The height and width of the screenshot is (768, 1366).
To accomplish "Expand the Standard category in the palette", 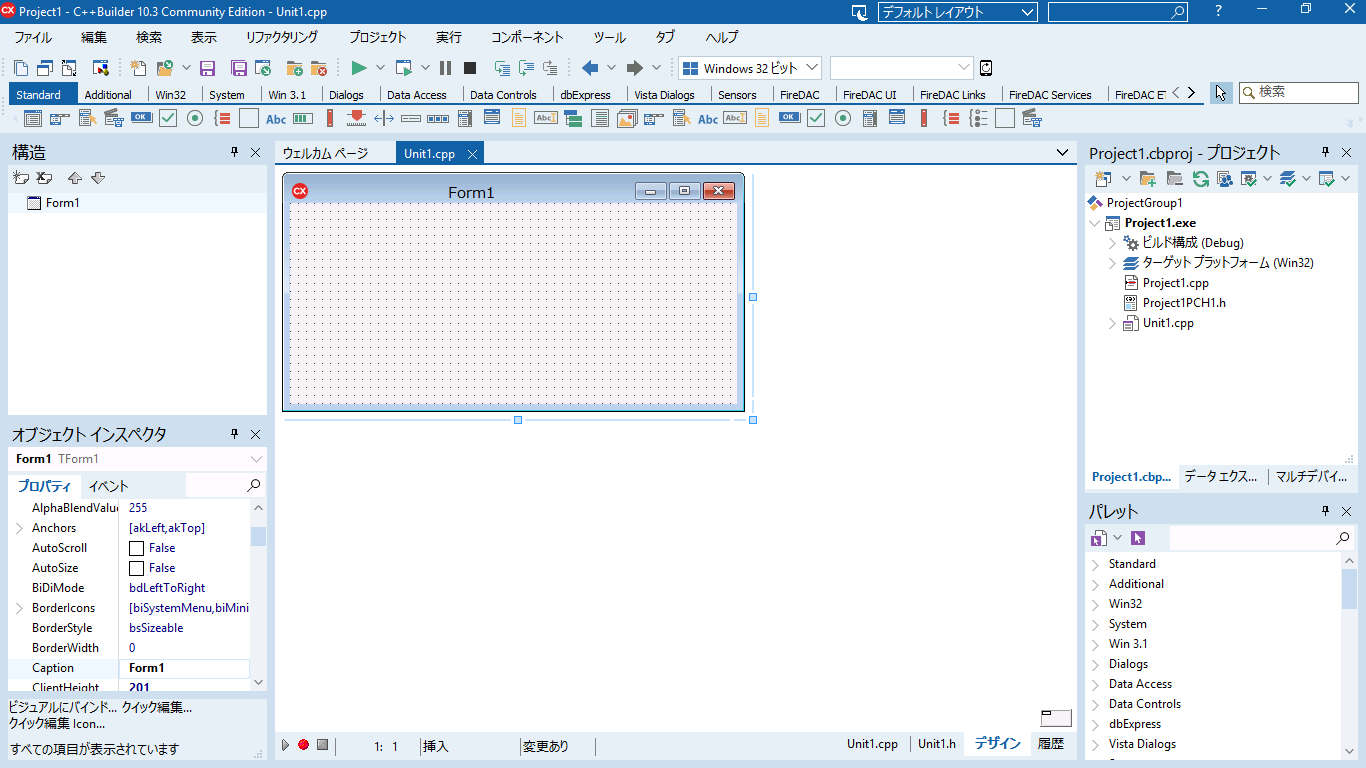I will click(1097, 563).
